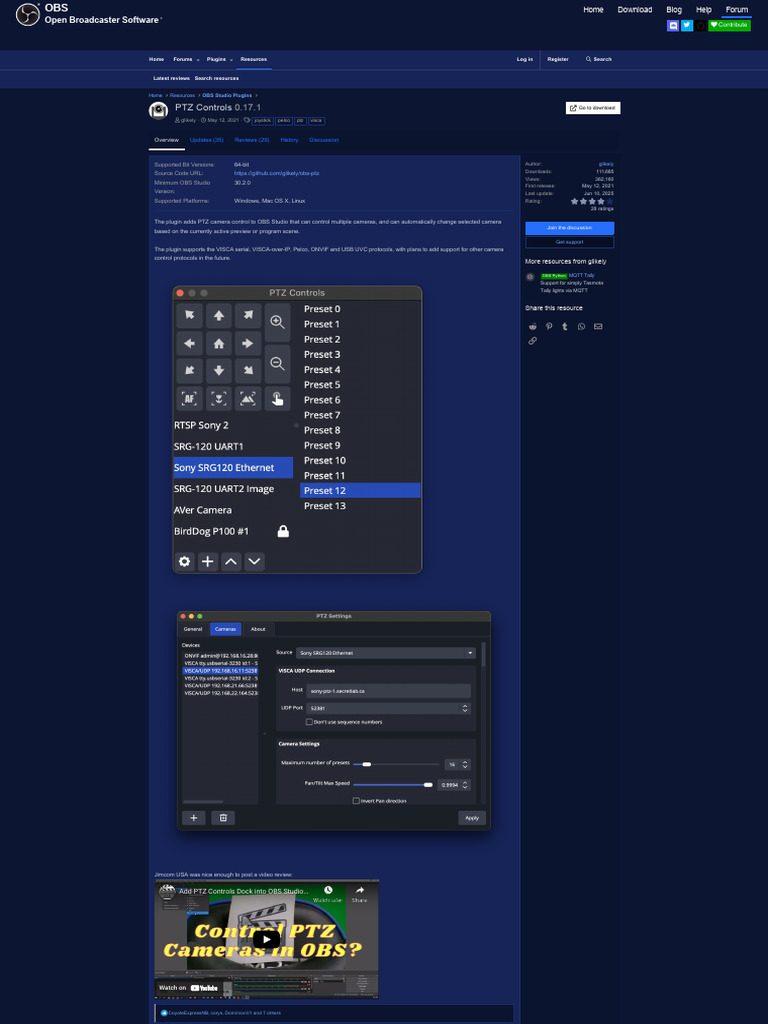Click the home position icon in PTZ Controls

point(219,344)
